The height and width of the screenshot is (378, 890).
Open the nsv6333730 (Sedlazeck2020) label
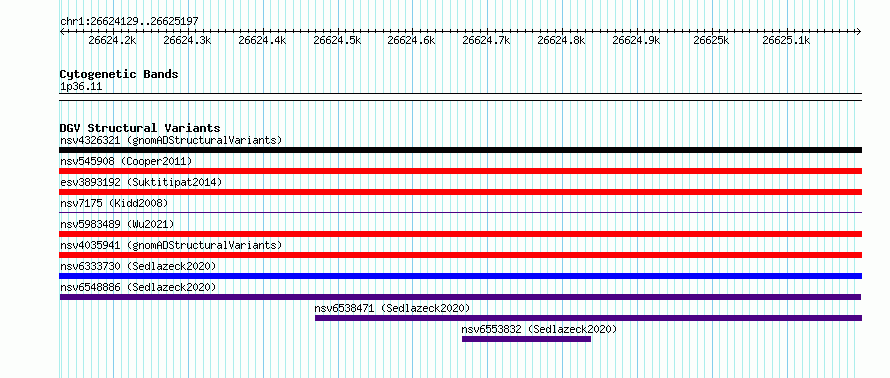(138, 266)
